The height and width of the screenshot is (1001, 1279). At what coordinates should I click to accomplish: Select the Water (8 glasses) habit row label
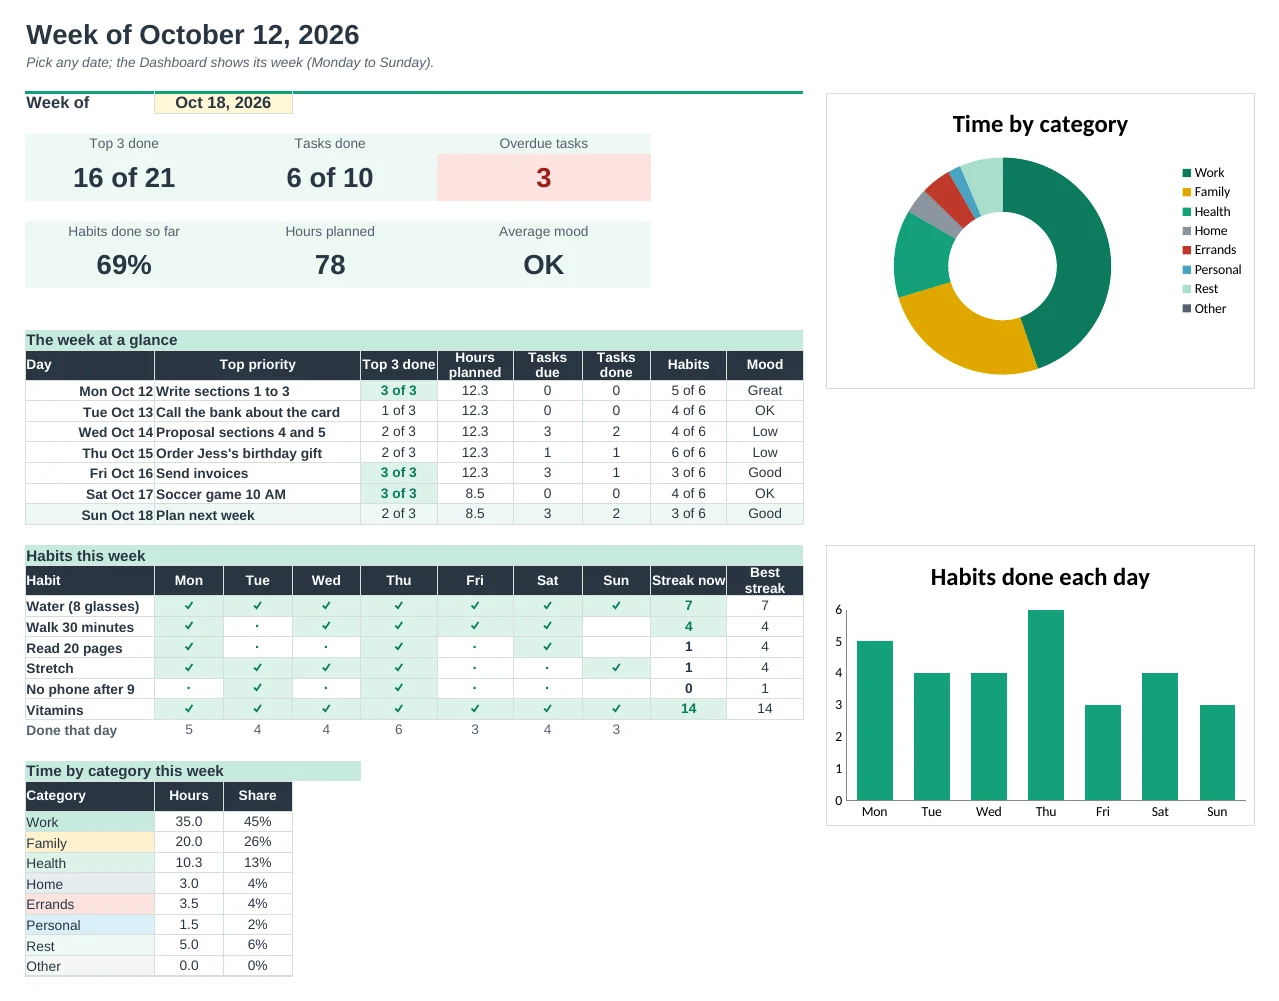pos(90,606)
